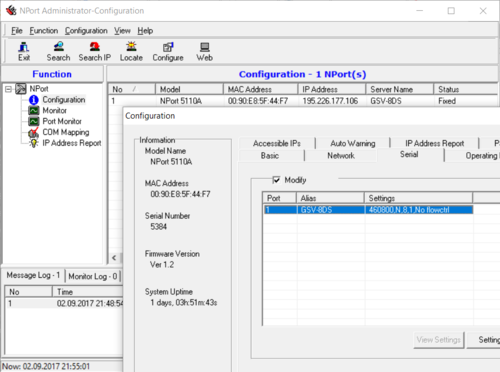Click the horizontal scrollbar left arrow
Screen dimensions: 500x372
114,258
